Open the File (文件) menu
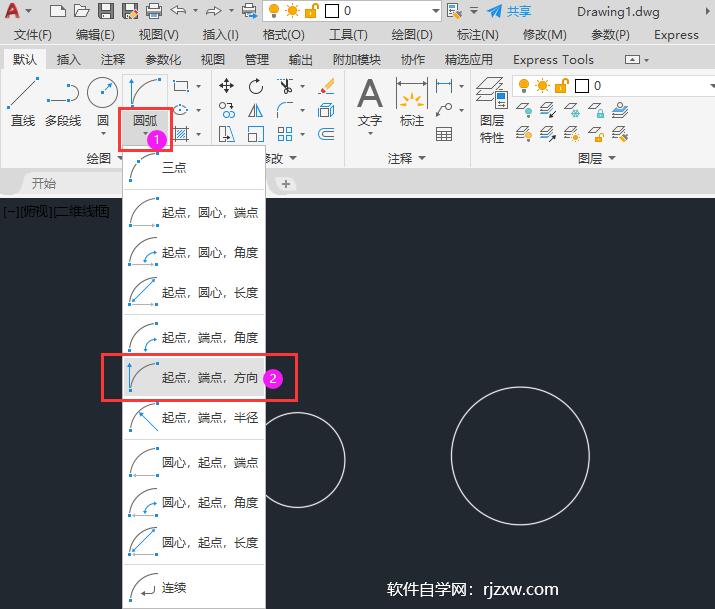Image resolution: width=715 pixels, height=609 pixels. pos(32,35)
